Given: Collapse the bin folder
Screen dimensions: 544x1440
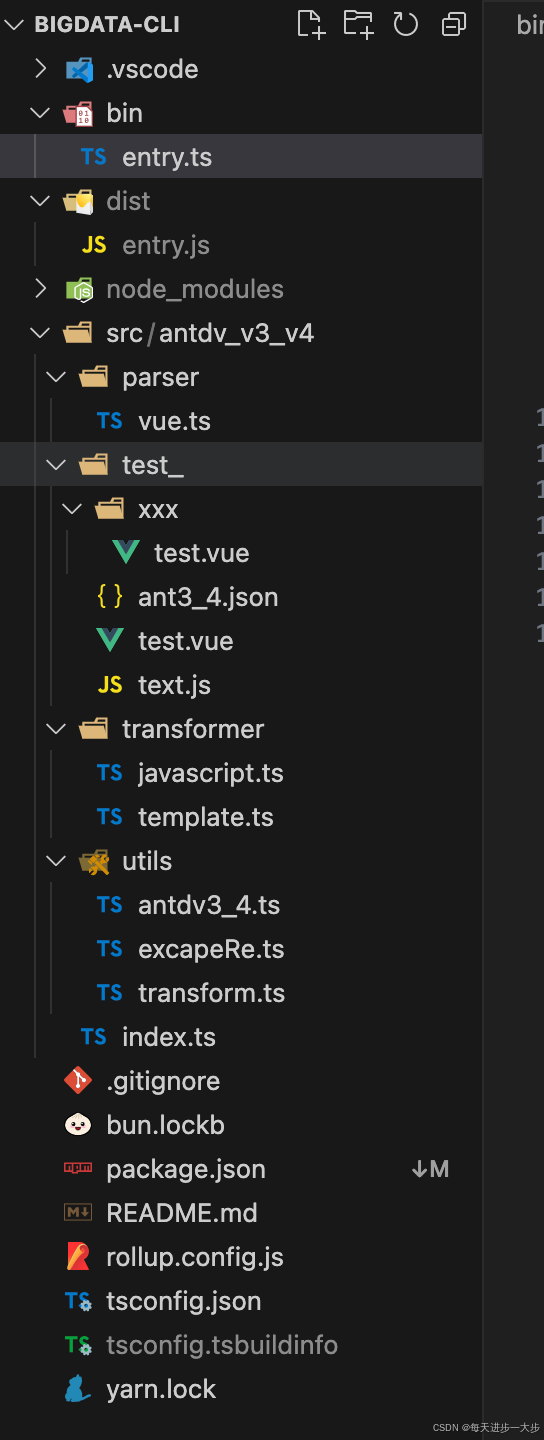Looking at the screenshot, I should 40,112.
